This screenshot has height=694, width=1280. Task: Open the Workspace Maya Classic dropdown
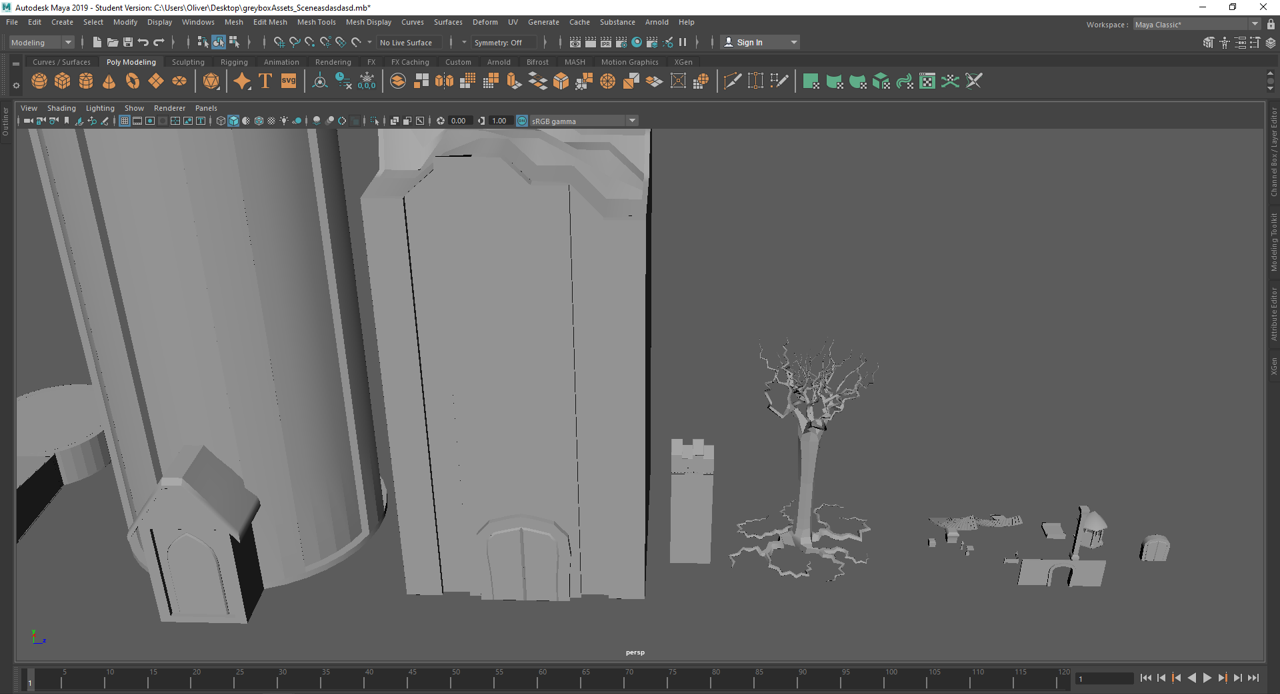click(1196, 24)
